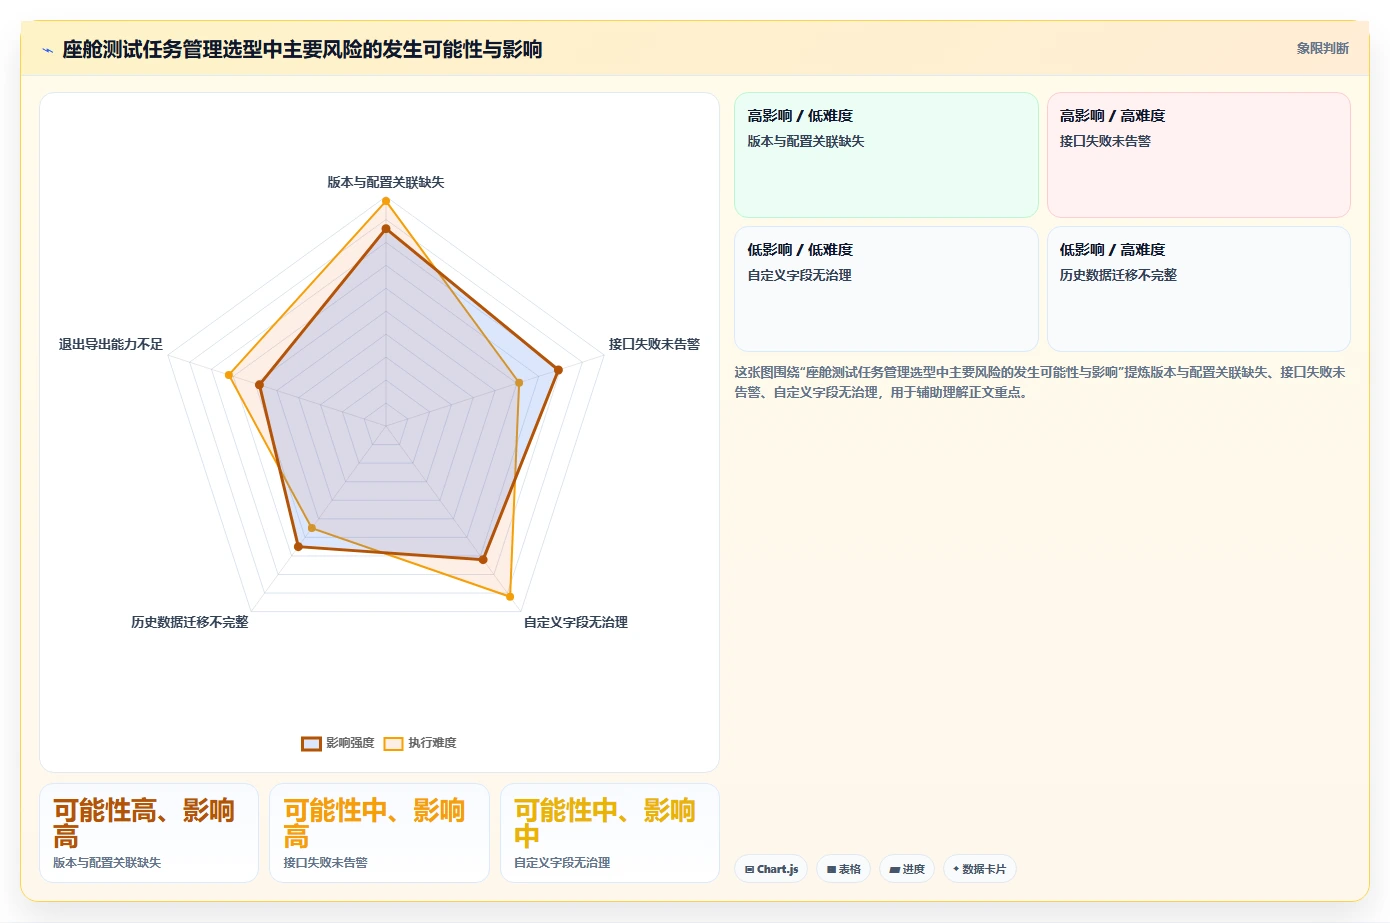Click the 可能性中、影响中 summary card
Screen dimensions: 1390x923
tap(610, 833)
